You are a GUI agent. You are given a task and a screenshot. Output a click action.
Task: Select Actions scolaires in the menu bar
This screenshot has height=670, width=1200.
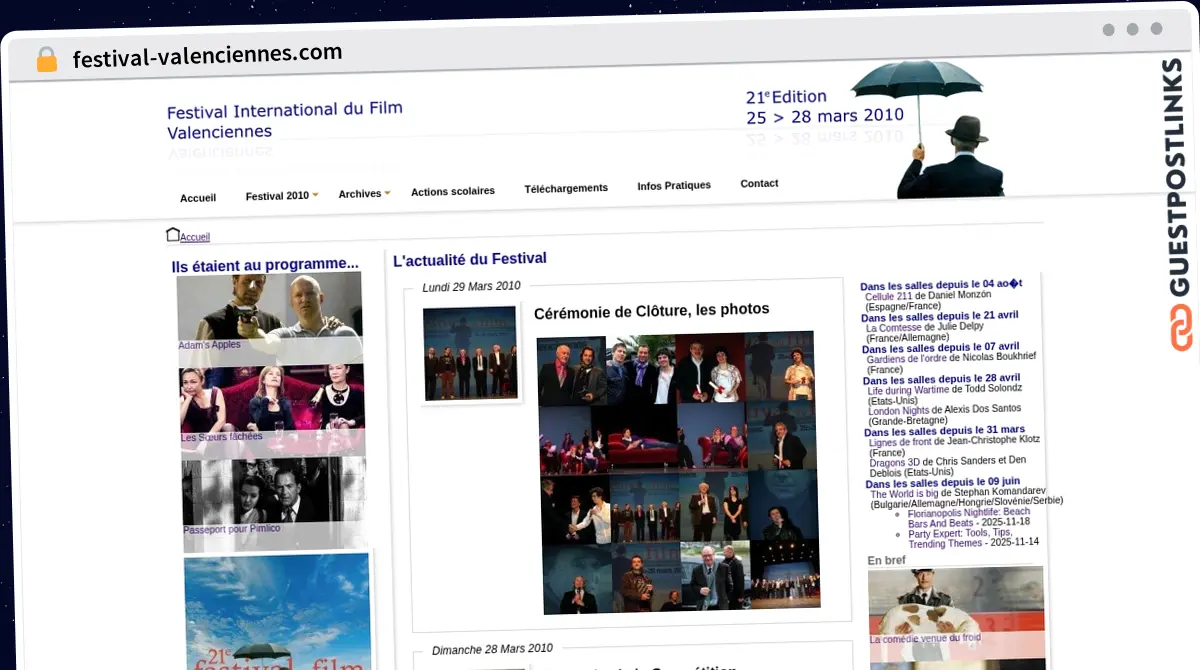point(453,190)
